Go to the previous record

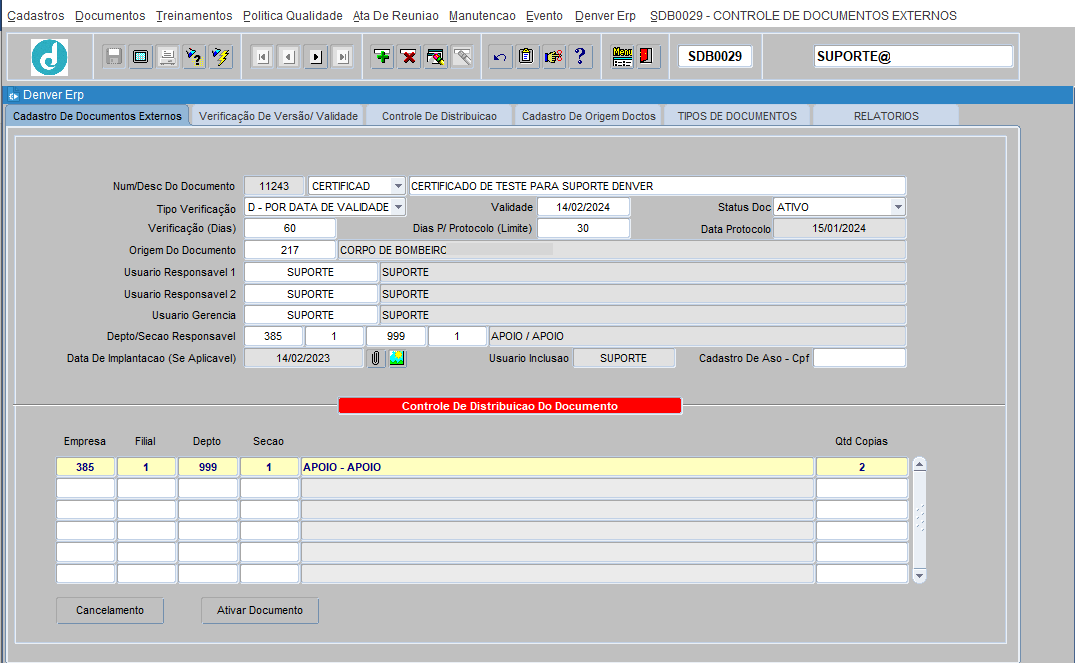coord(289,57)
